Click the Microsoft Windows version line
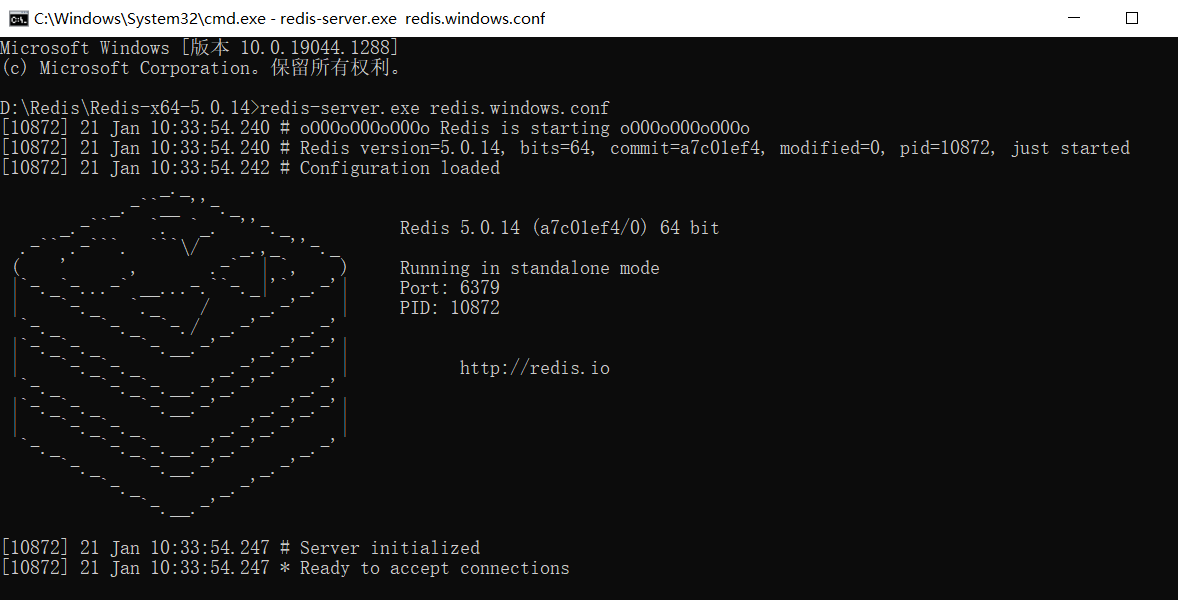Image resolution: width=1178 pixels, height=600 pixels. click(x=200, y=48)
